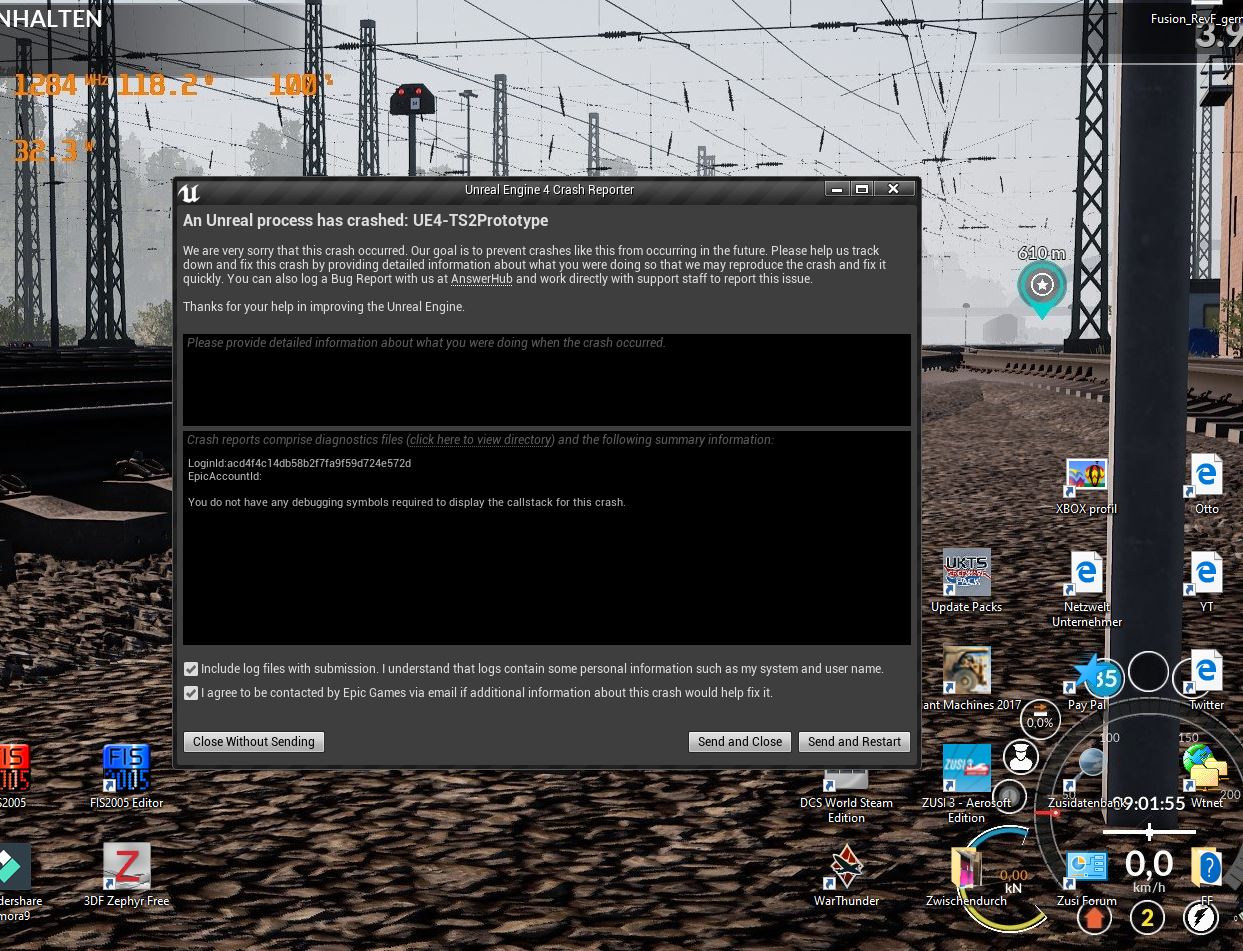Select the LoginId text line
The image size is (1243, 951).
(x=299, y=463)
